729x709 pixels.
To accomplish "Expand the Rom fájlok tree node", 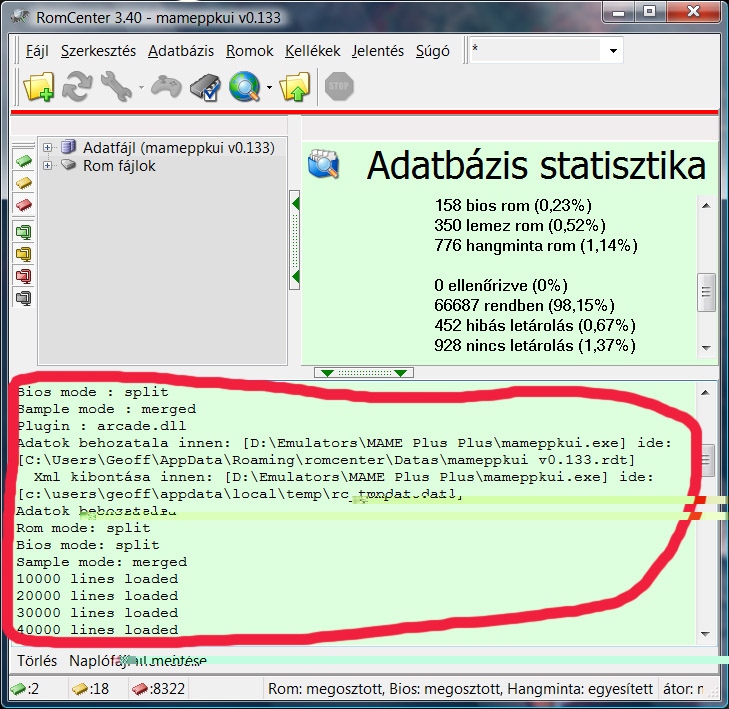I will (47, 166).
